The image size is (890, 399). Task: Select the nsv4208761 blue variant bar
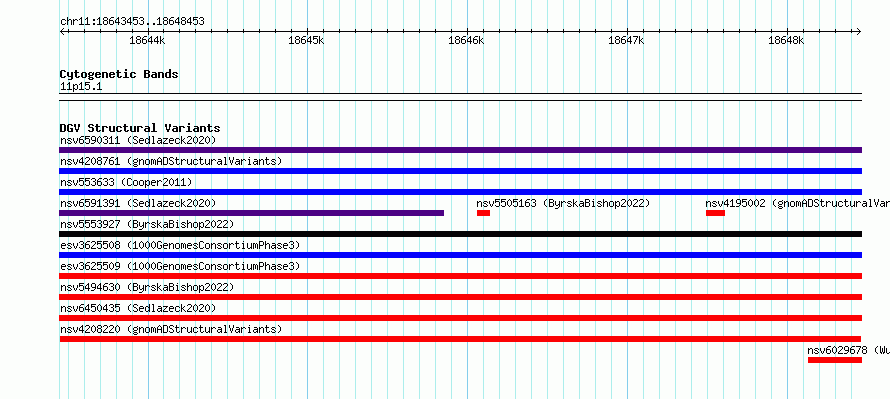pos(460,171)
